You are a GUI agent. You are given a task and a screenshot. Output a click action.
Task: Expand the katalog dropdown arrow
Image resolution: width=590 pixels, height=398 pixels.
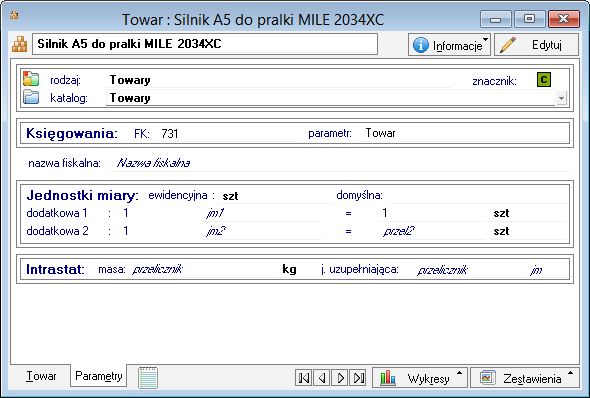(561, 99)
